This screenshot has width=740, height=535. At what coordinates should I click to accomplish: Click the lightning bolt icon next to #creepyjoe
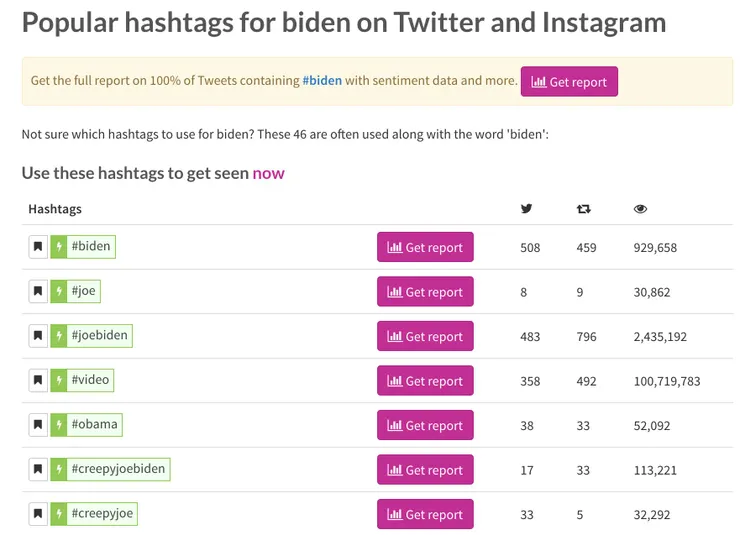[58, 515]
